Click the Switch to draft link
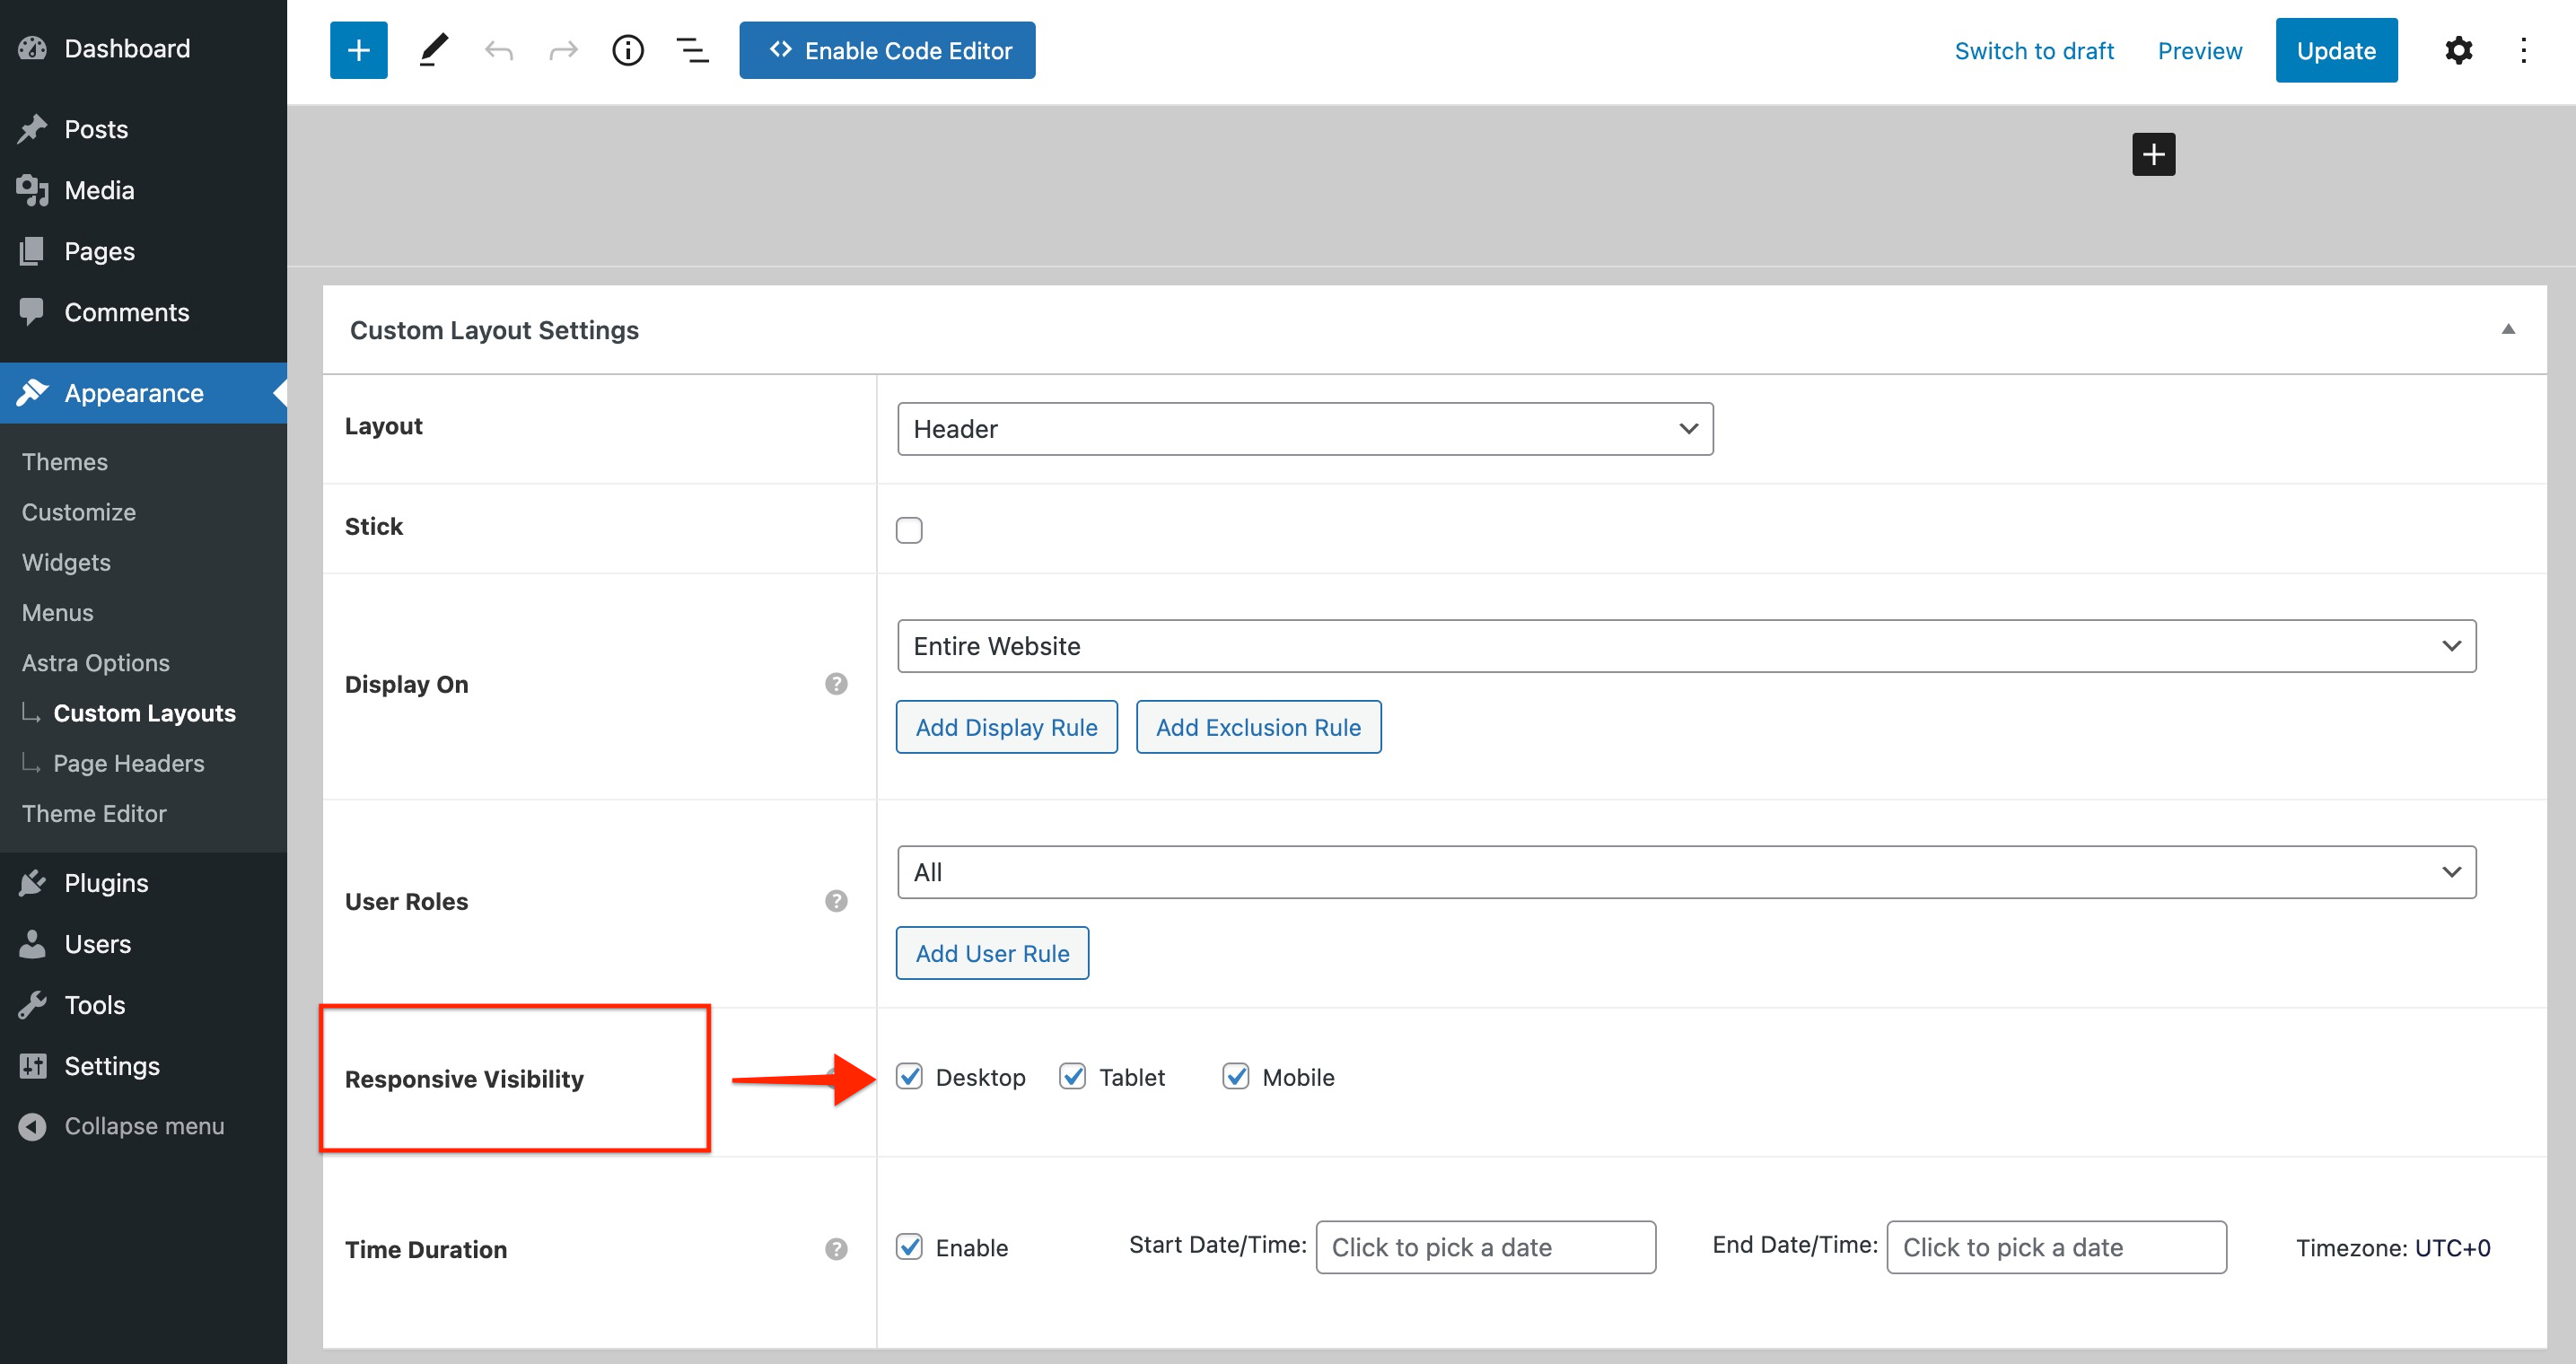The image size is (2576, 1364). (2034, 51)
